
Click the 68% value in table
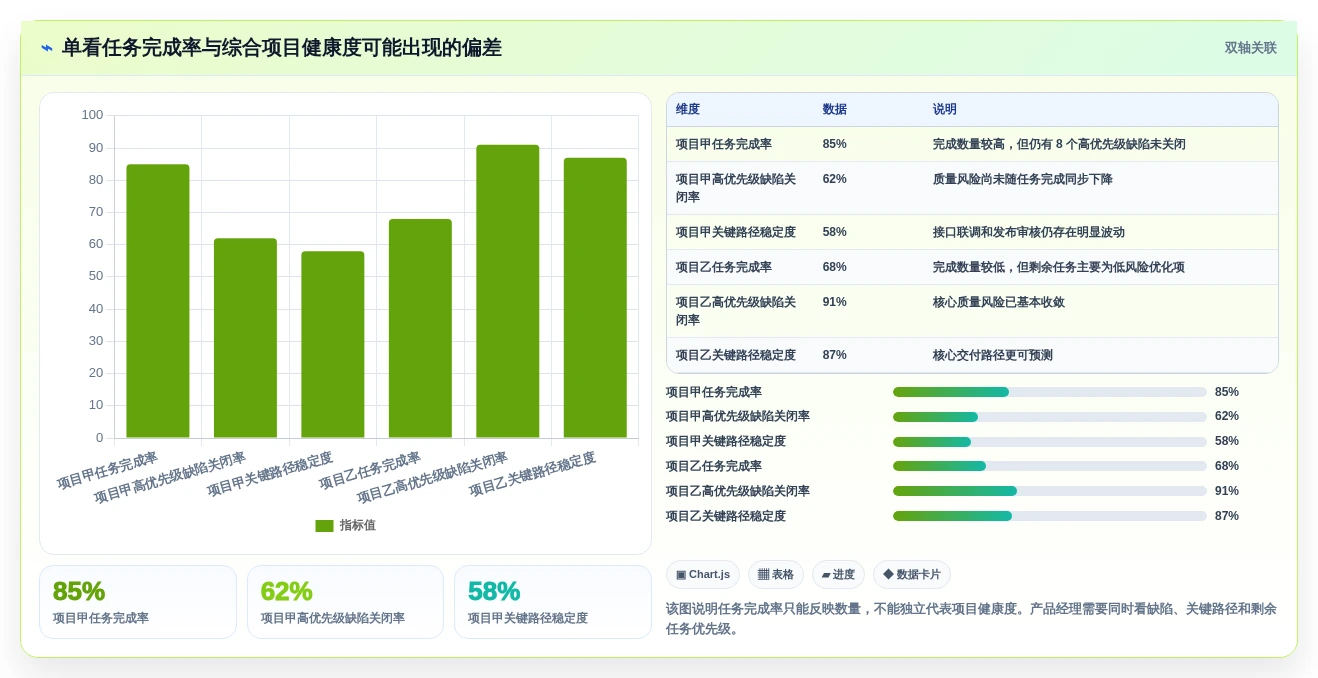click(834, 267)
